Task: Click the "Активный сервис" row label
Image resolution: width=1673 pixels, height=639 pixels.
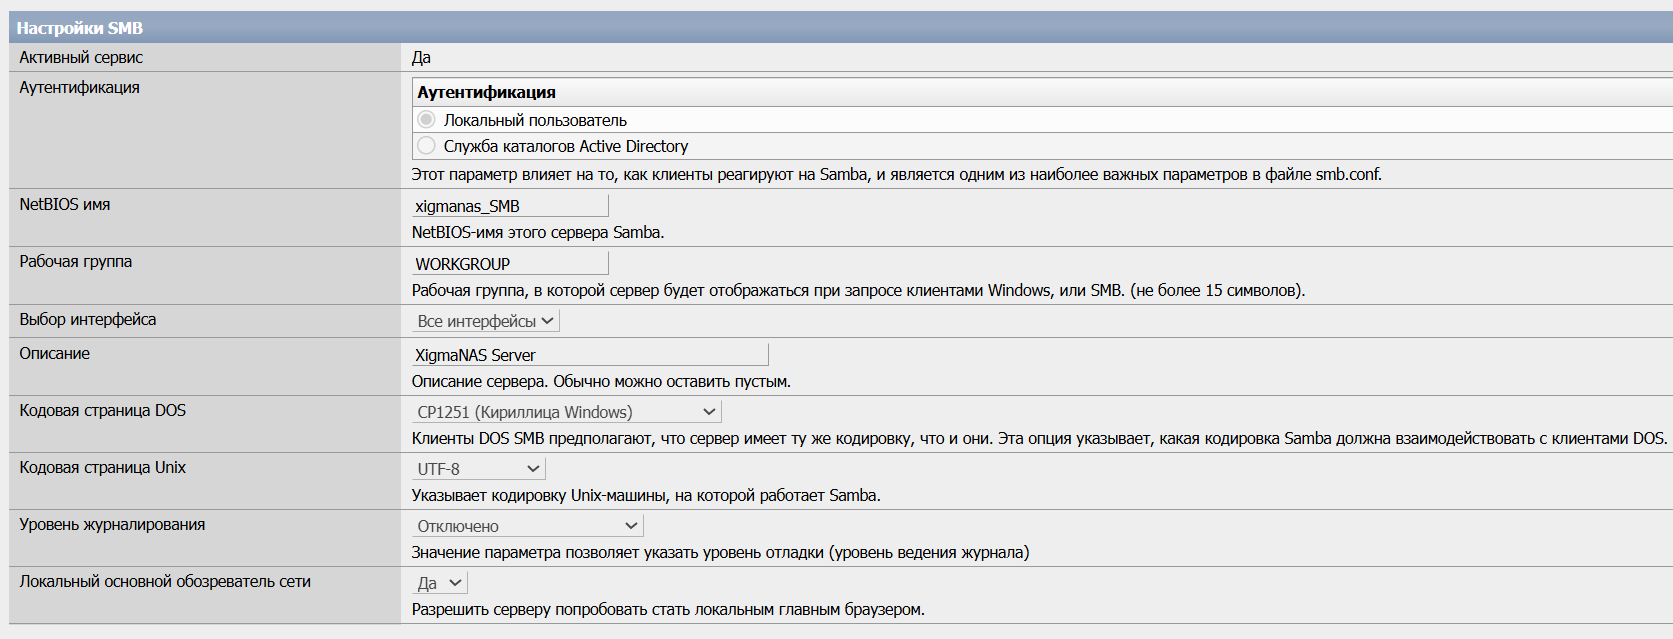Action: point(81,58)
